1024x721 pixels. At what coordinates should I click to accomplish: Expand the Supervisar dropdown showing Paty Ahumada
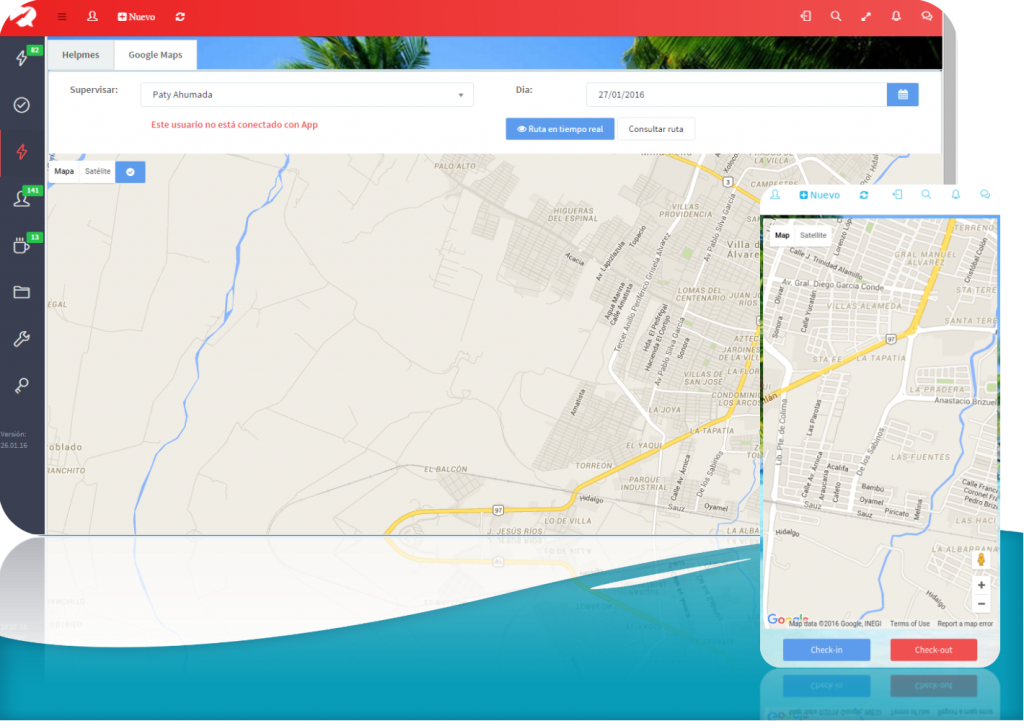pyautogui.click(x=307, y=95)
